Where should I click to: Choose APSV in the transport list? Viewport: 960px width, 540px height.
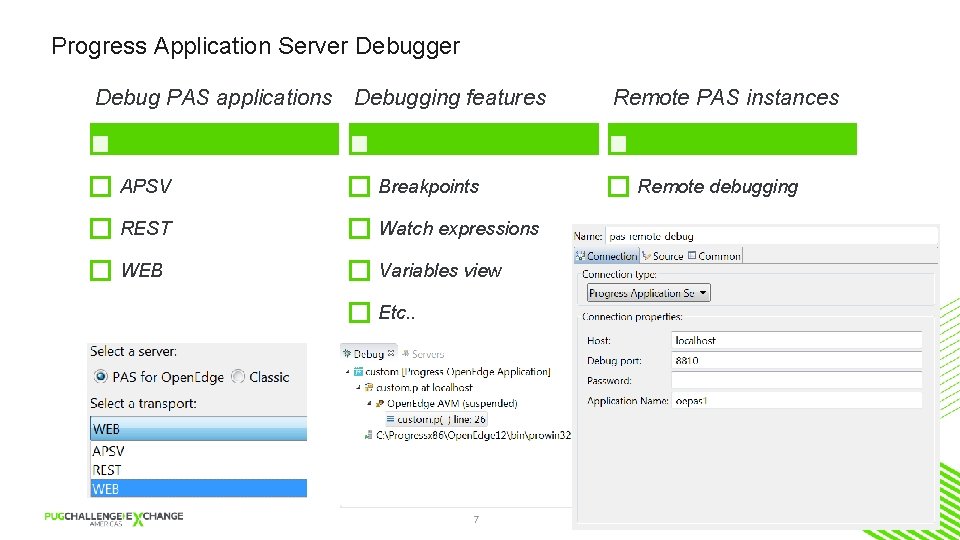pos(198,451)
